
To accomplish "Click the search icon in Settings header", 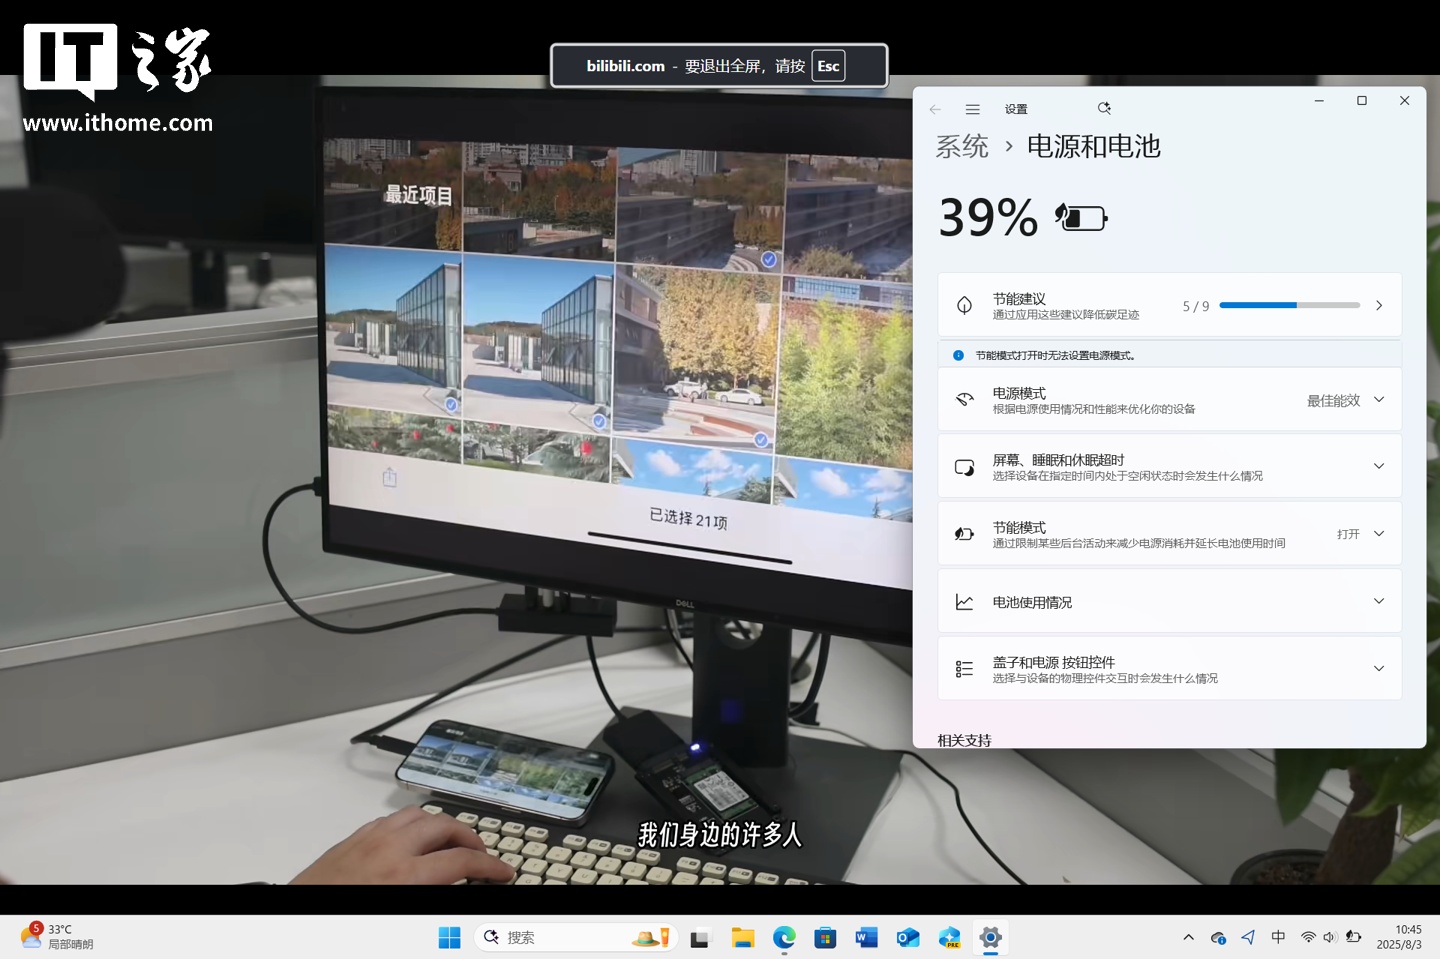I will [x=1104, y=108].
